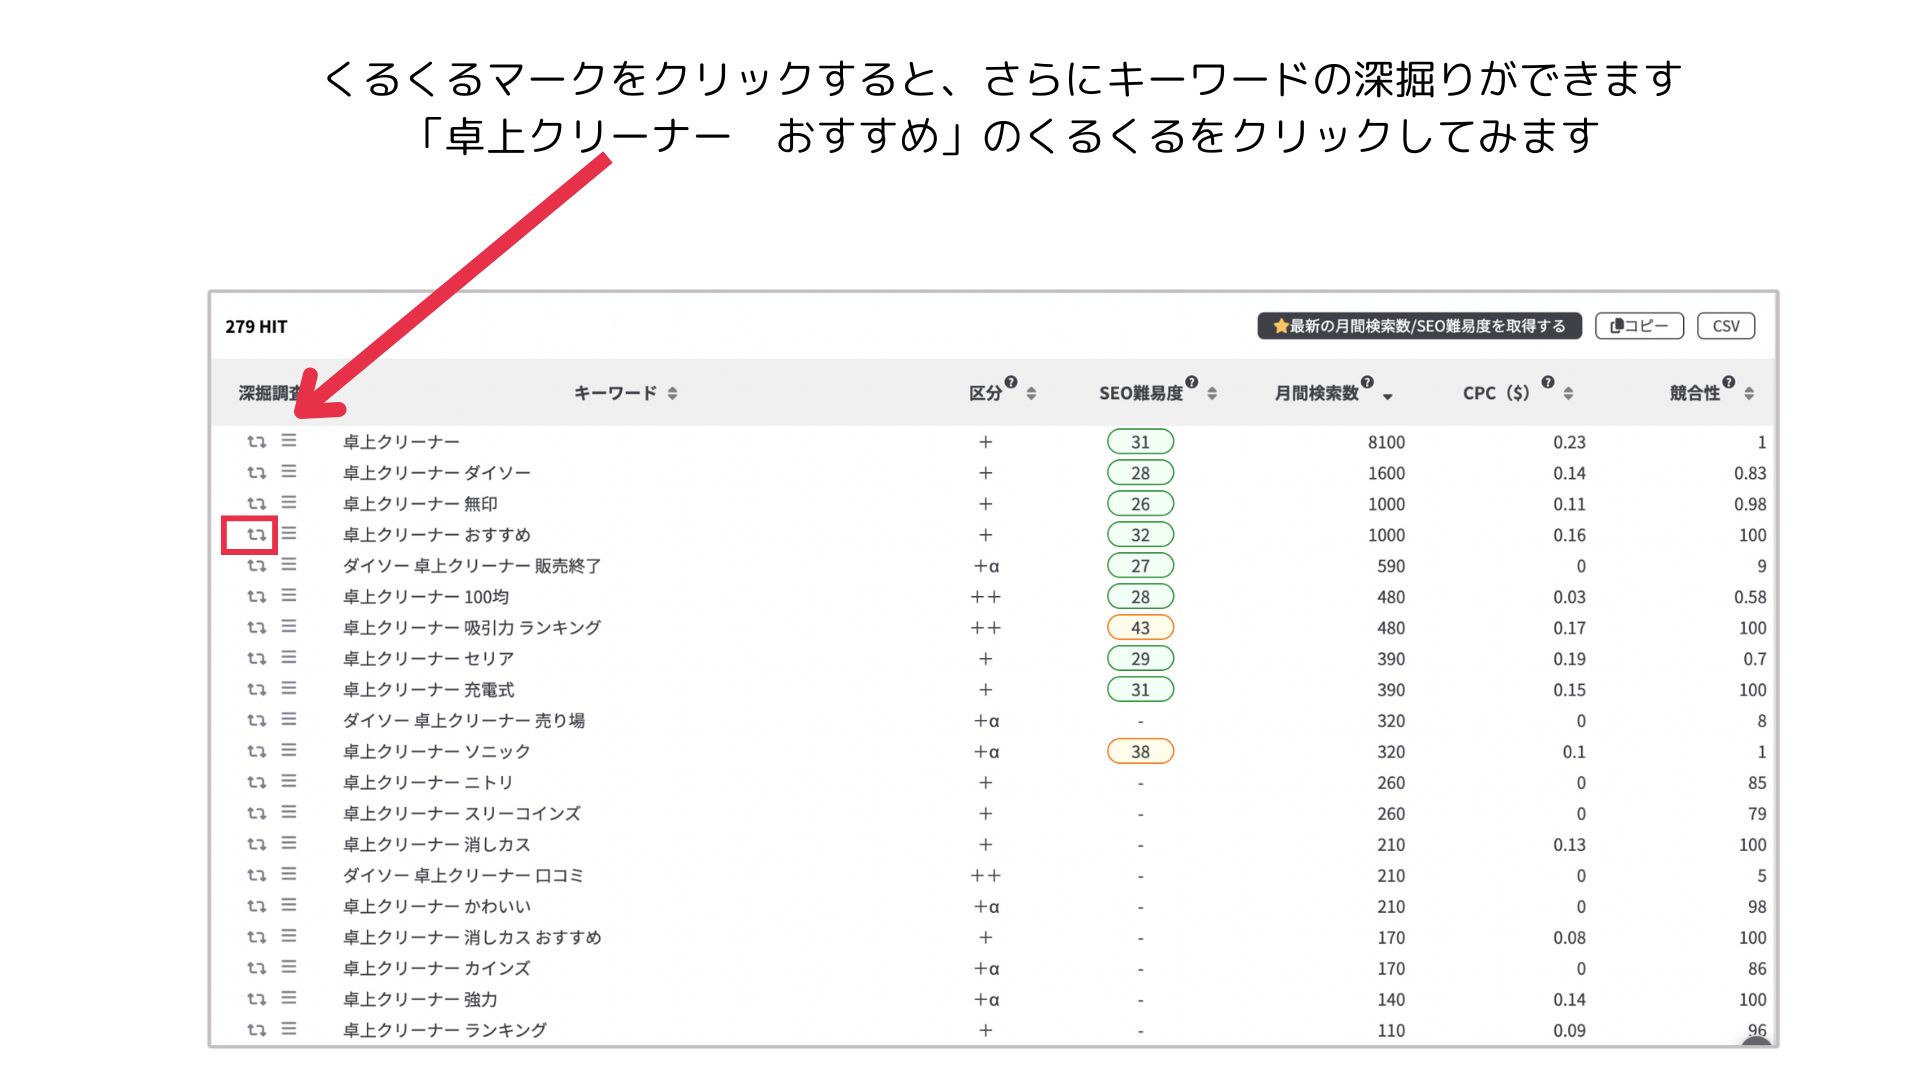Click CPC value 0.23

(x=1569, y=442)
